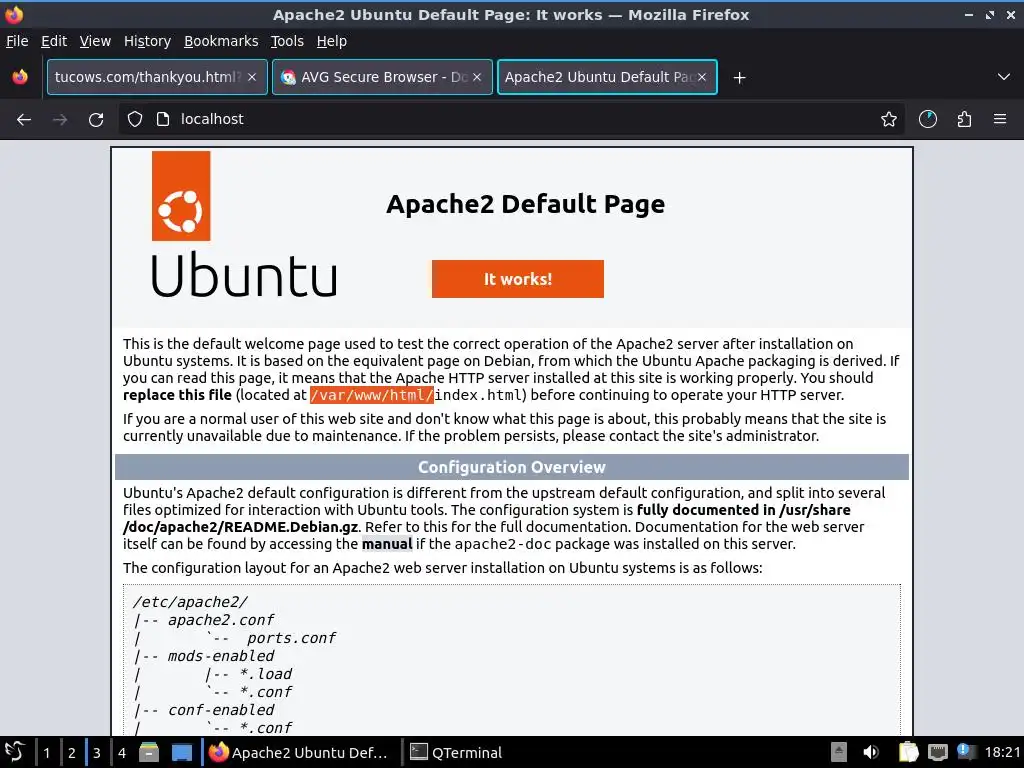Image resolution: width=1024 pixels, height=768 pixels.
Task: Click the It works! orange banner
Action: [x=517, y=279]
